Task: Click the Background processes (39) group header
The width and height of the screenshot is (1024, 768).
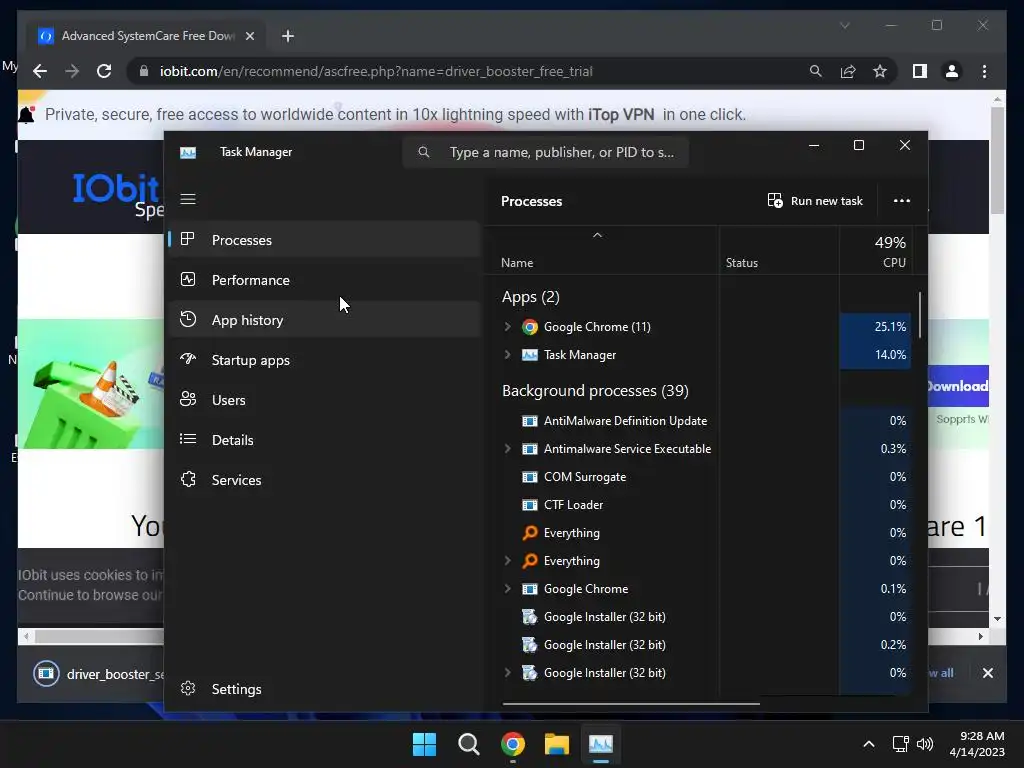Action: (595, 391)
